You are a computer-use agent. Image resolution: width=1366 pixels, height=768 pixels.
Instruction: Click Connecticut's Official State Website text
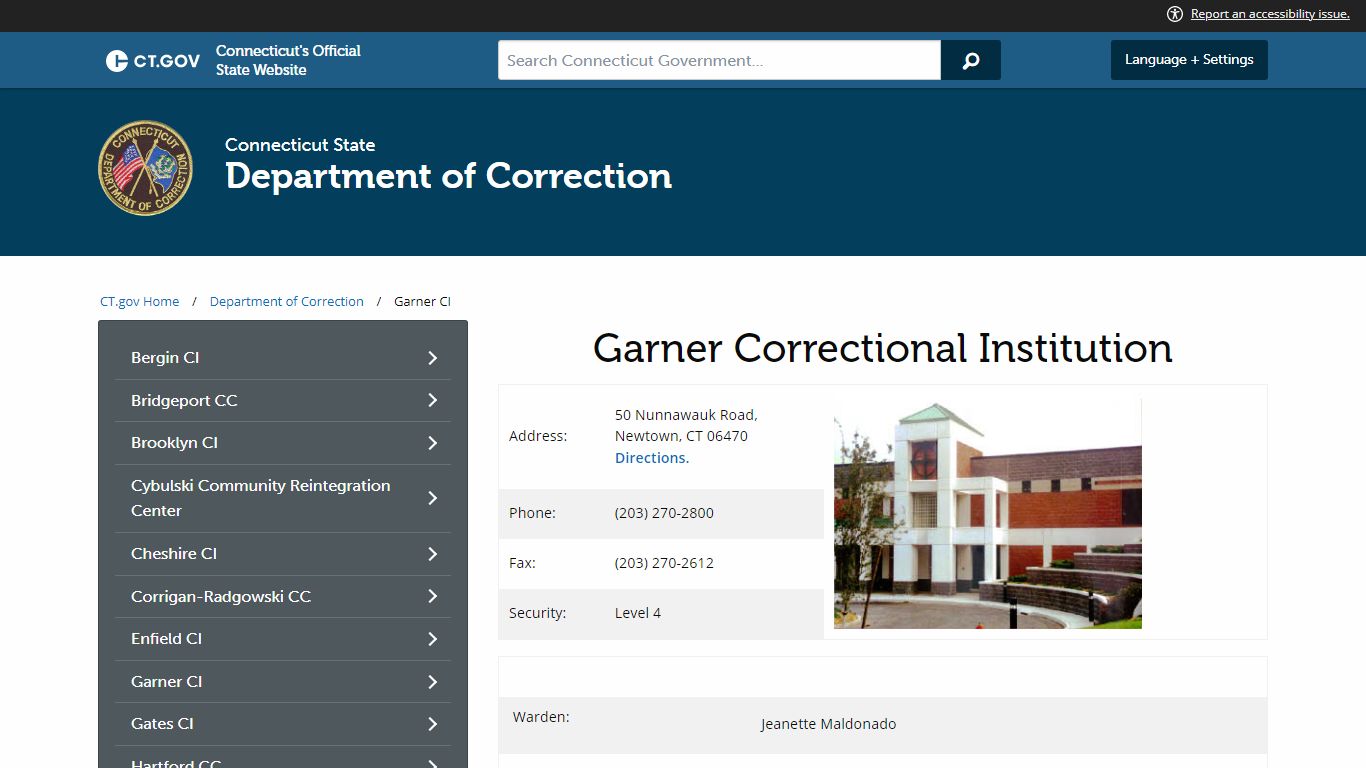click(x=288, y=60)
